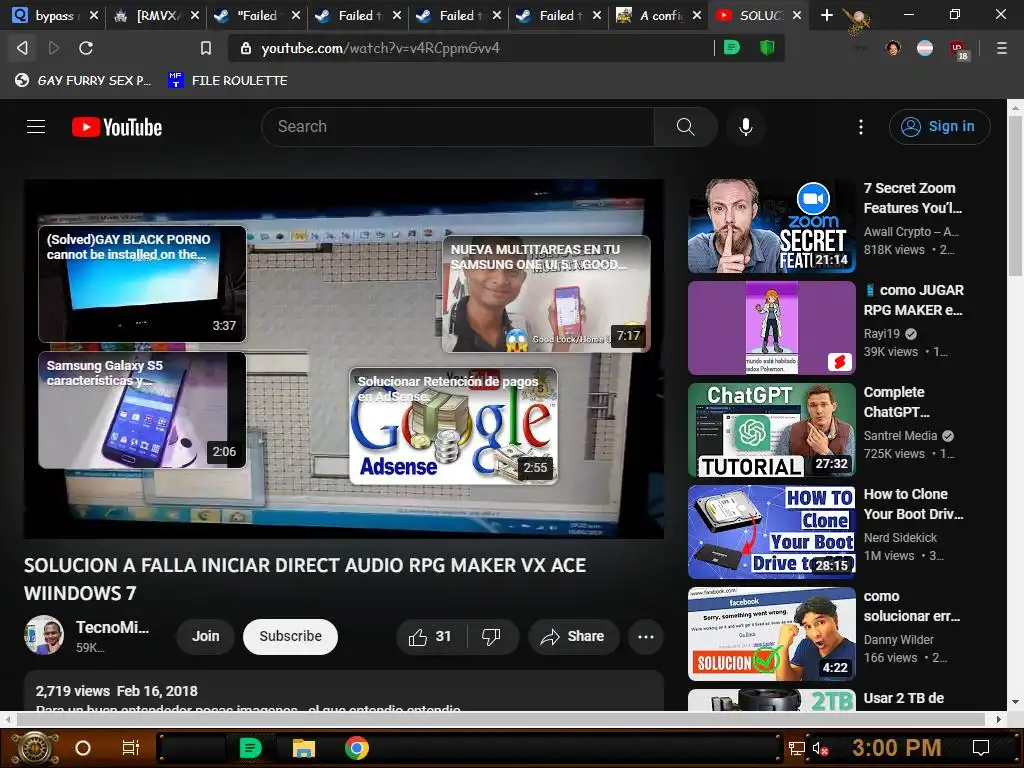Screen dimensions: 1024x768
Task: Open the FILE ROULETTE bookmark
Action: click(228, 80)
